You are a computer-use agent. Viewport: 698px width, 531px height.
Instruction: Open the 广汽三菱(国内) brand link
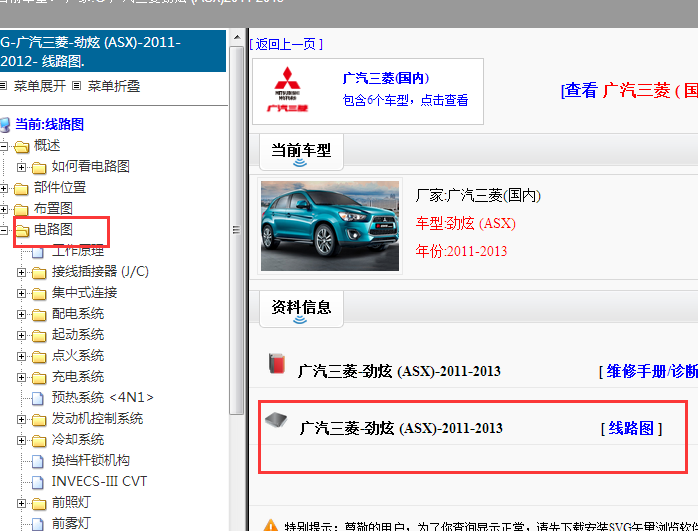pos(386,78)
